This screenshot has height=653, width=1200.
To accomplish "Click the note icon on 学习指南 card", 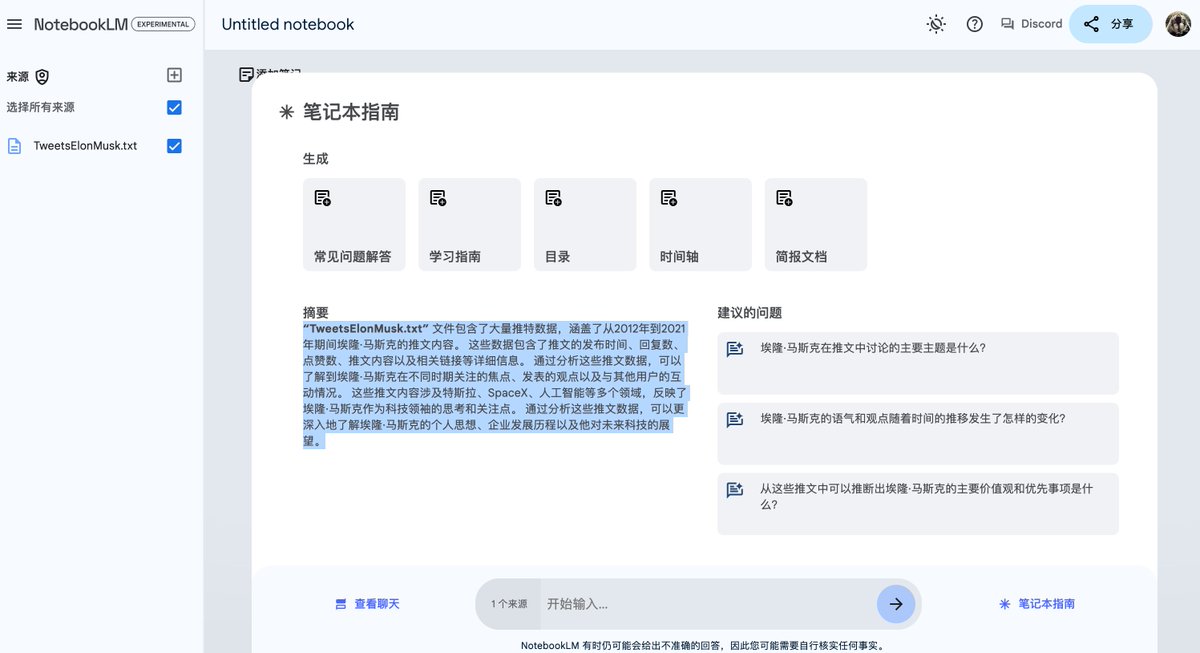I will [438, 198].
